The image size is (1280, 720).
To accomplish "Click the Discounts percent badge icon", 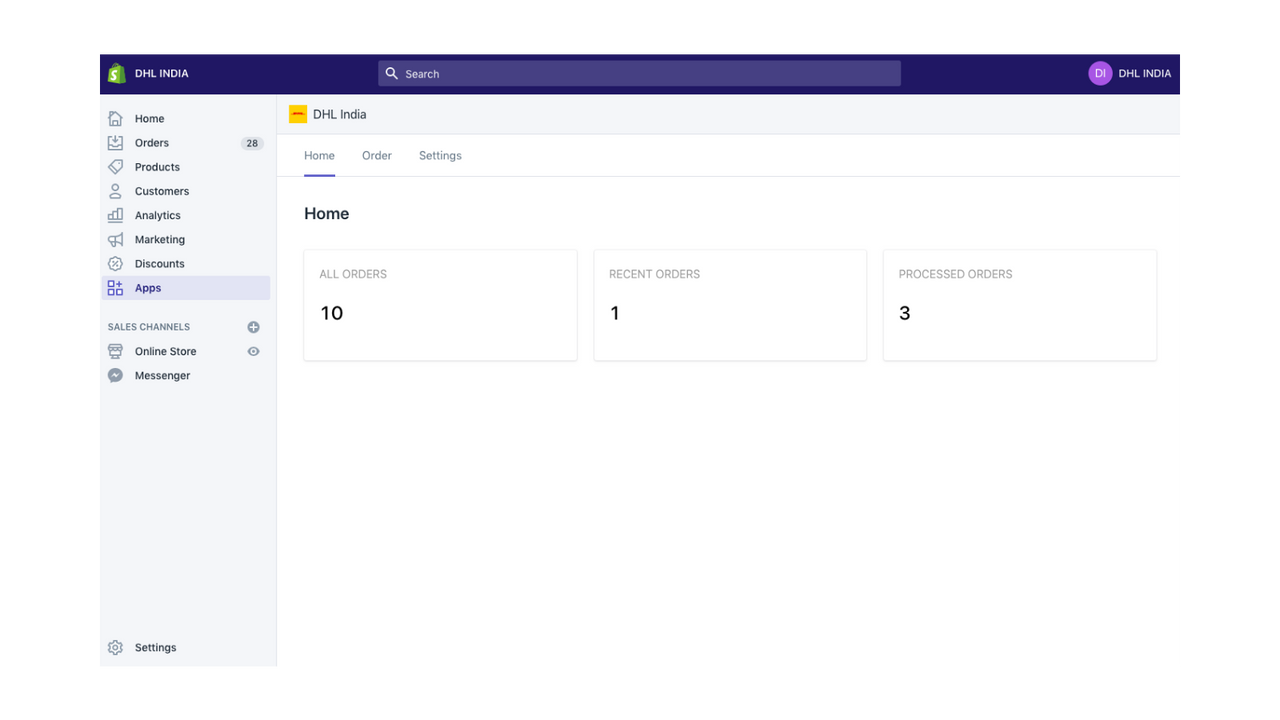I will click(115, 264).
